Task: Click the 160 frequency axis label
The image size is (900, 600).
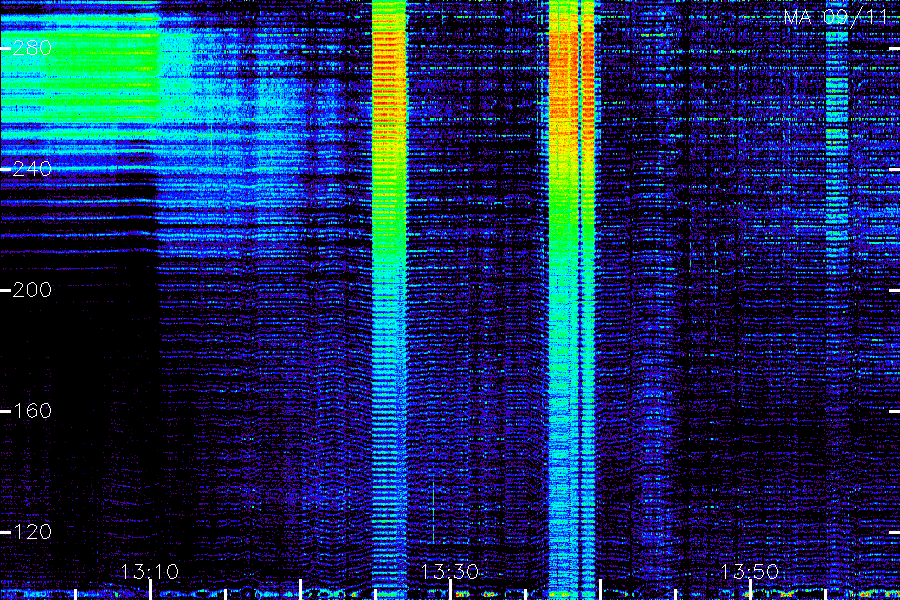Action: point(32,411)
